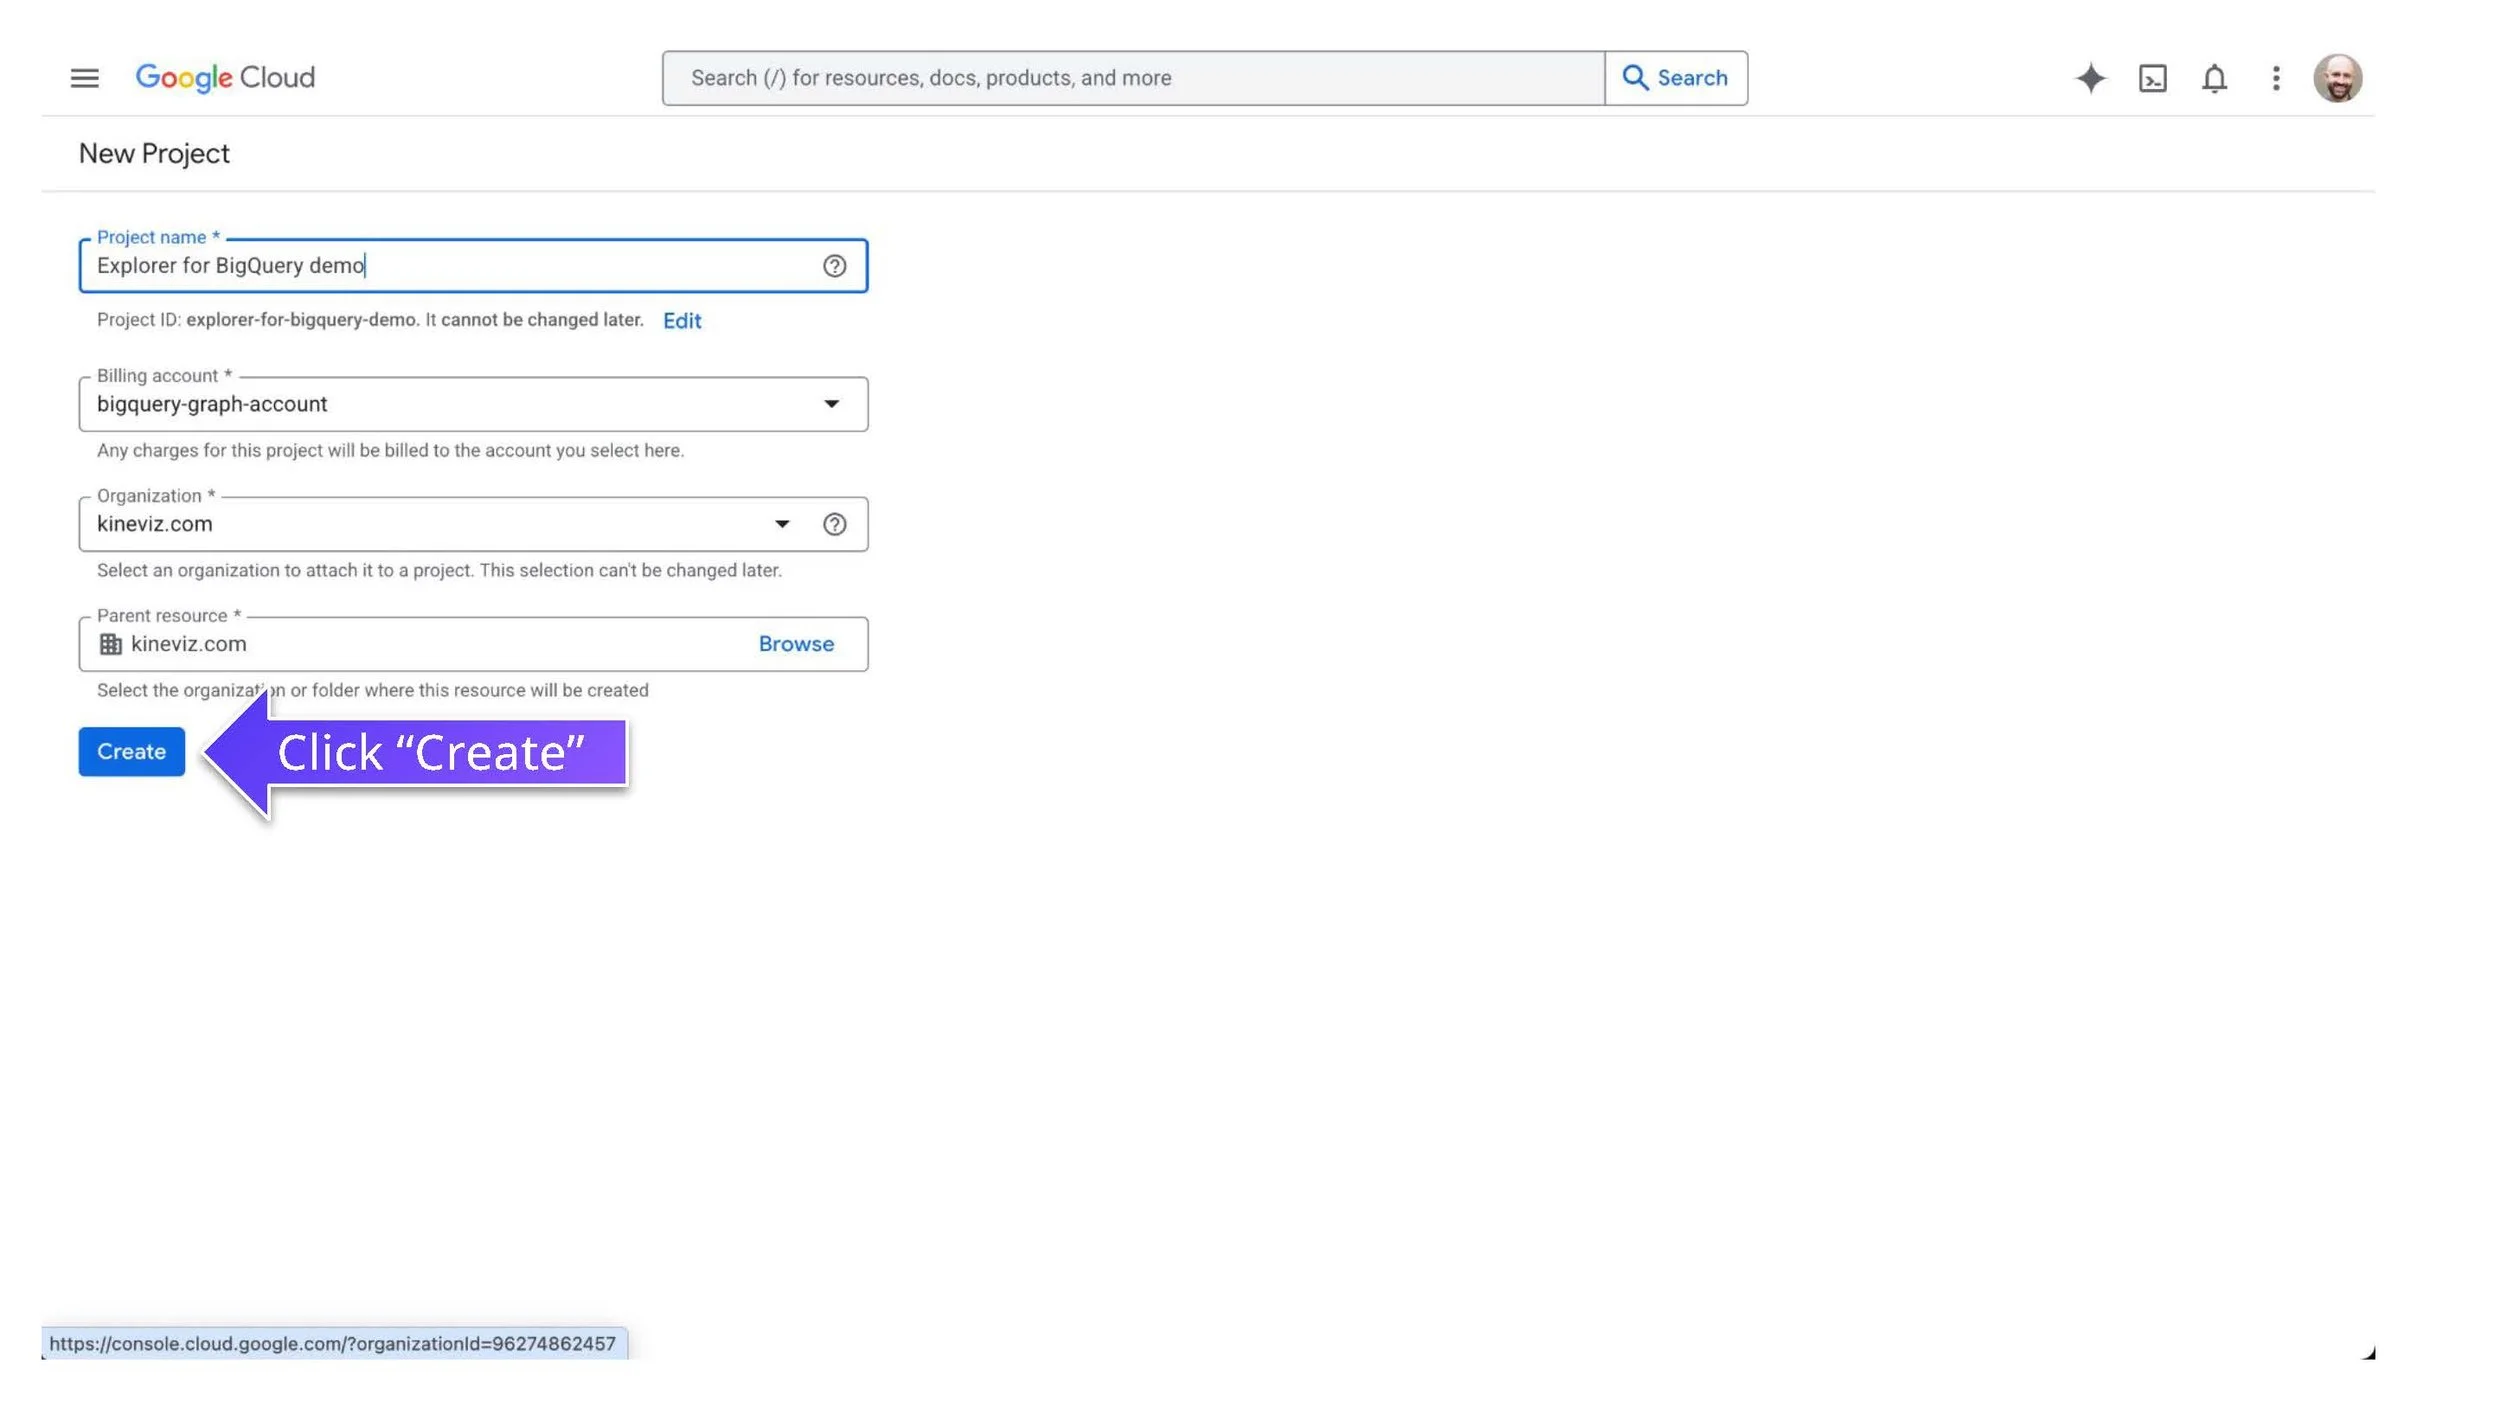
Task: Click Edit next to the Project ID
Action: click(x=681, y=320)
